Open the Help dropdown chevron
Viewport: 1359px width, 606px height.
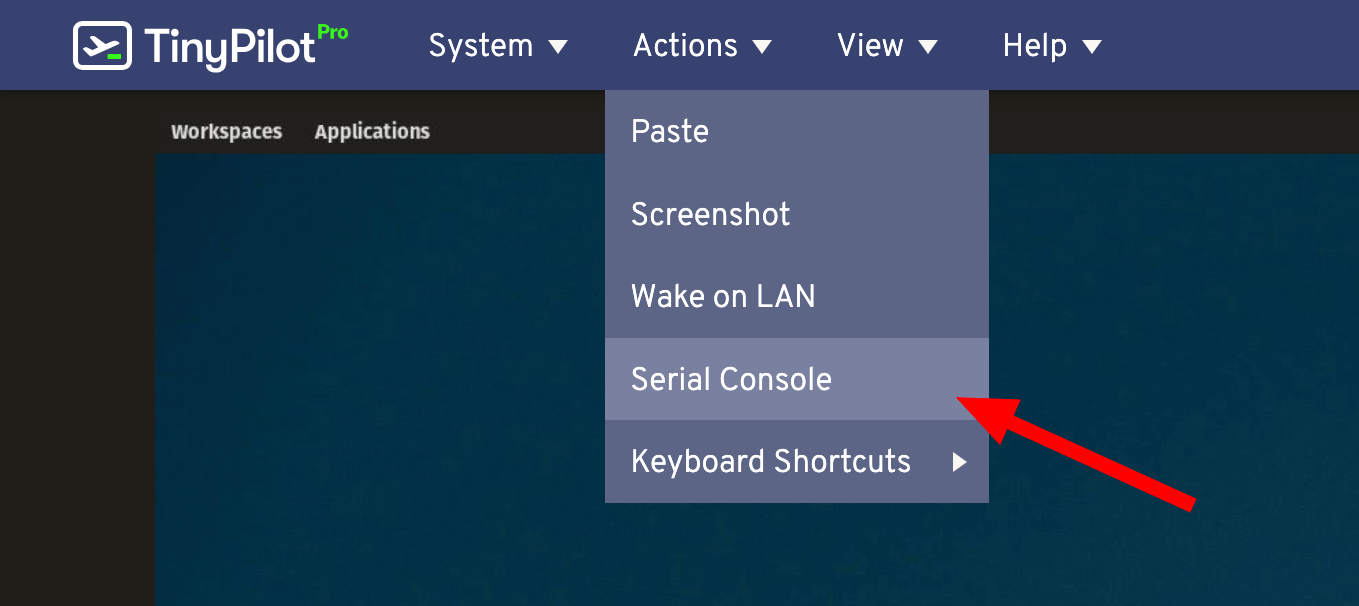[1095, 46]
